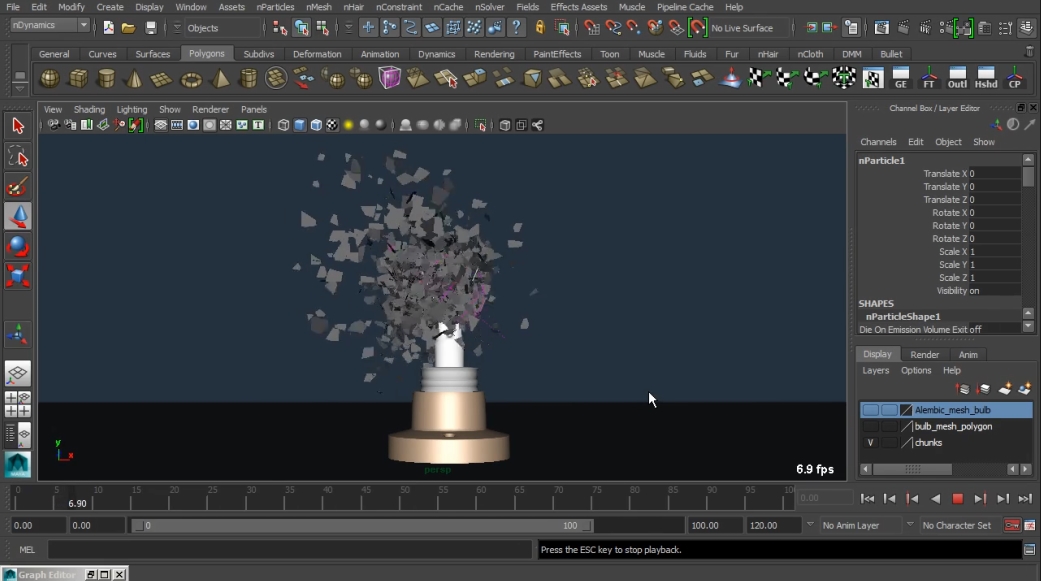Toggle visibility of the bulb_mesh_polygon layer
Image resolution: width=1041 pixels, height=581 pixels.
870,427
